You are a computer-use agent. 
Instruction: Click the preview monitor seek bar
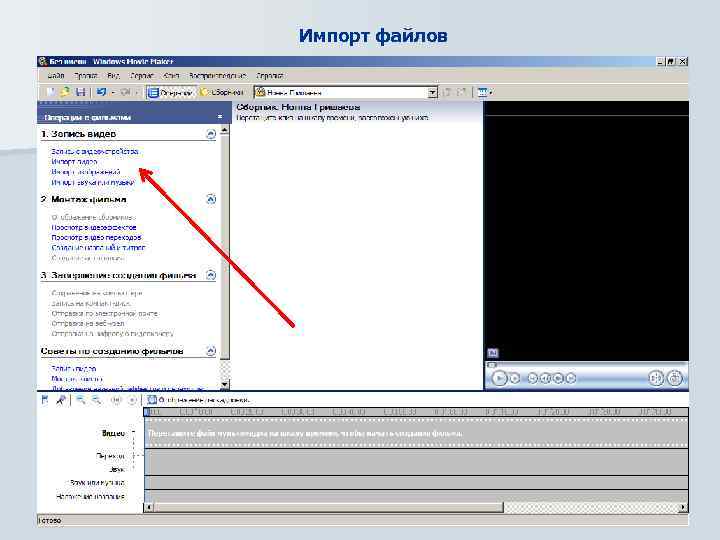587,365
